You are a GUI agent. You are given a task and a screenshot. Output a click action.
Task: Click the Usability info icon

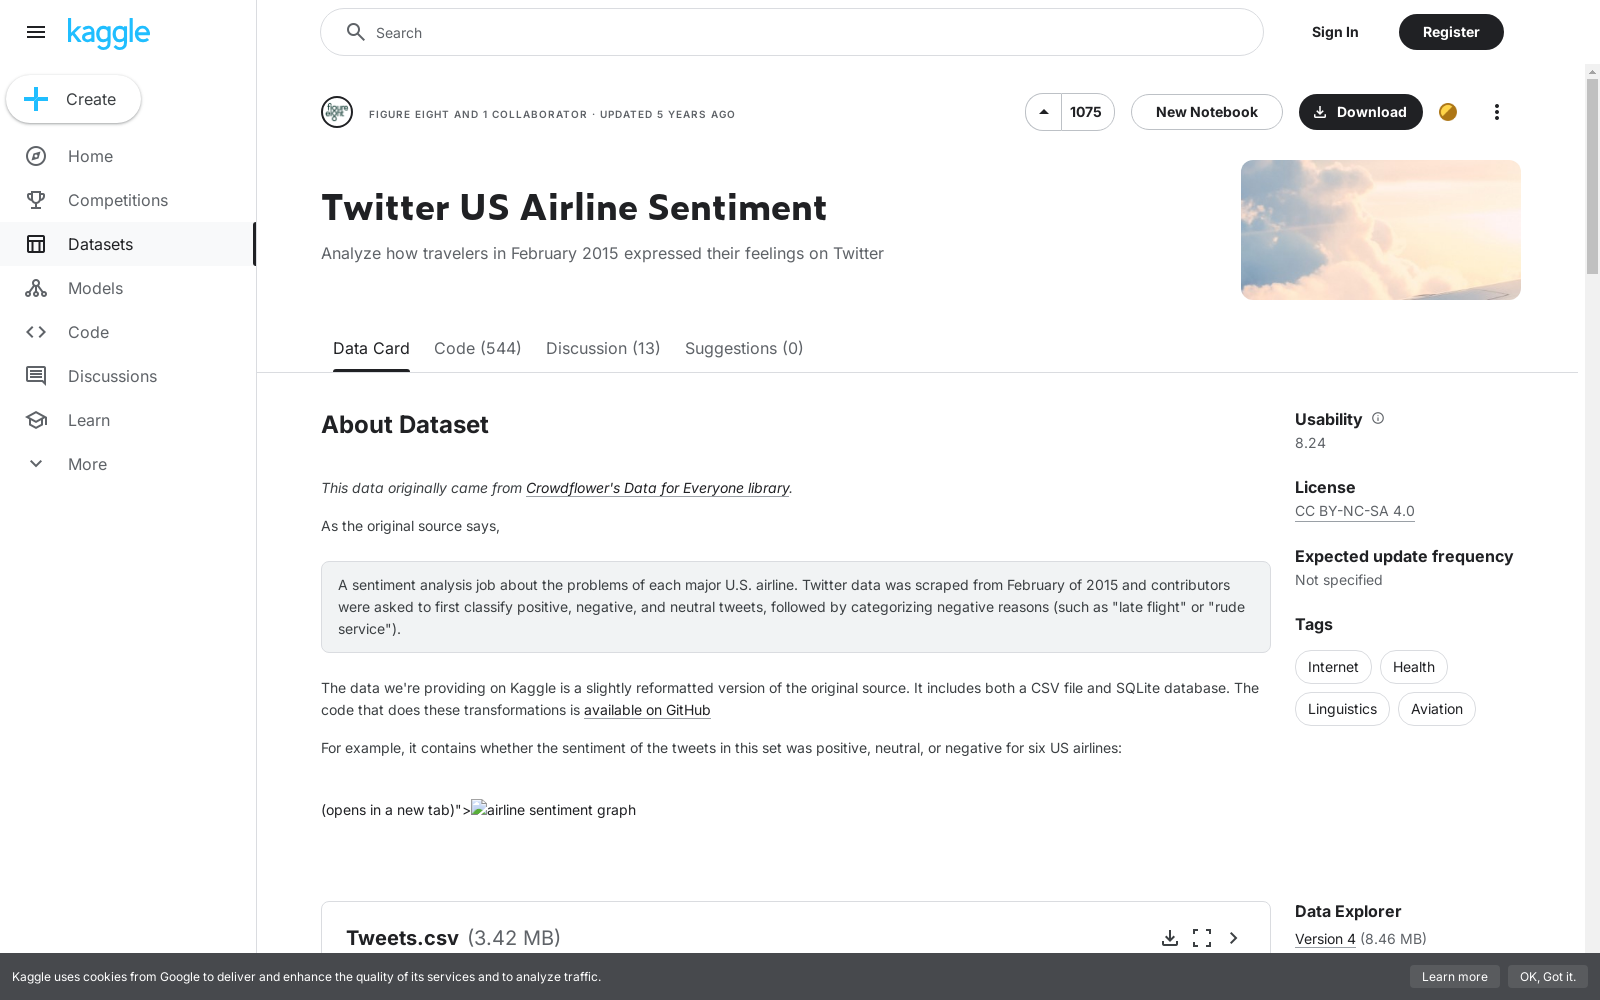pyautogui.click(x=1378, y=418)
